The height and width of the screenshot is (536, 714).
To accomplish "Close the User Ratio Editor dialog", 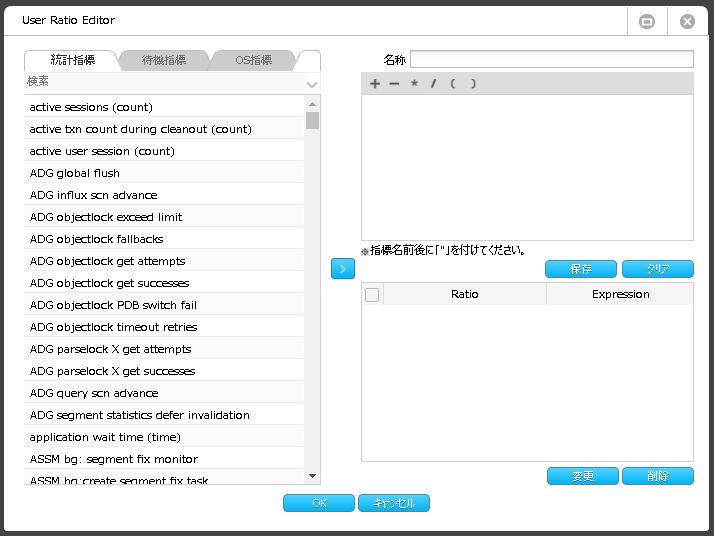I will pyautogui.click(x=687, y=21).
